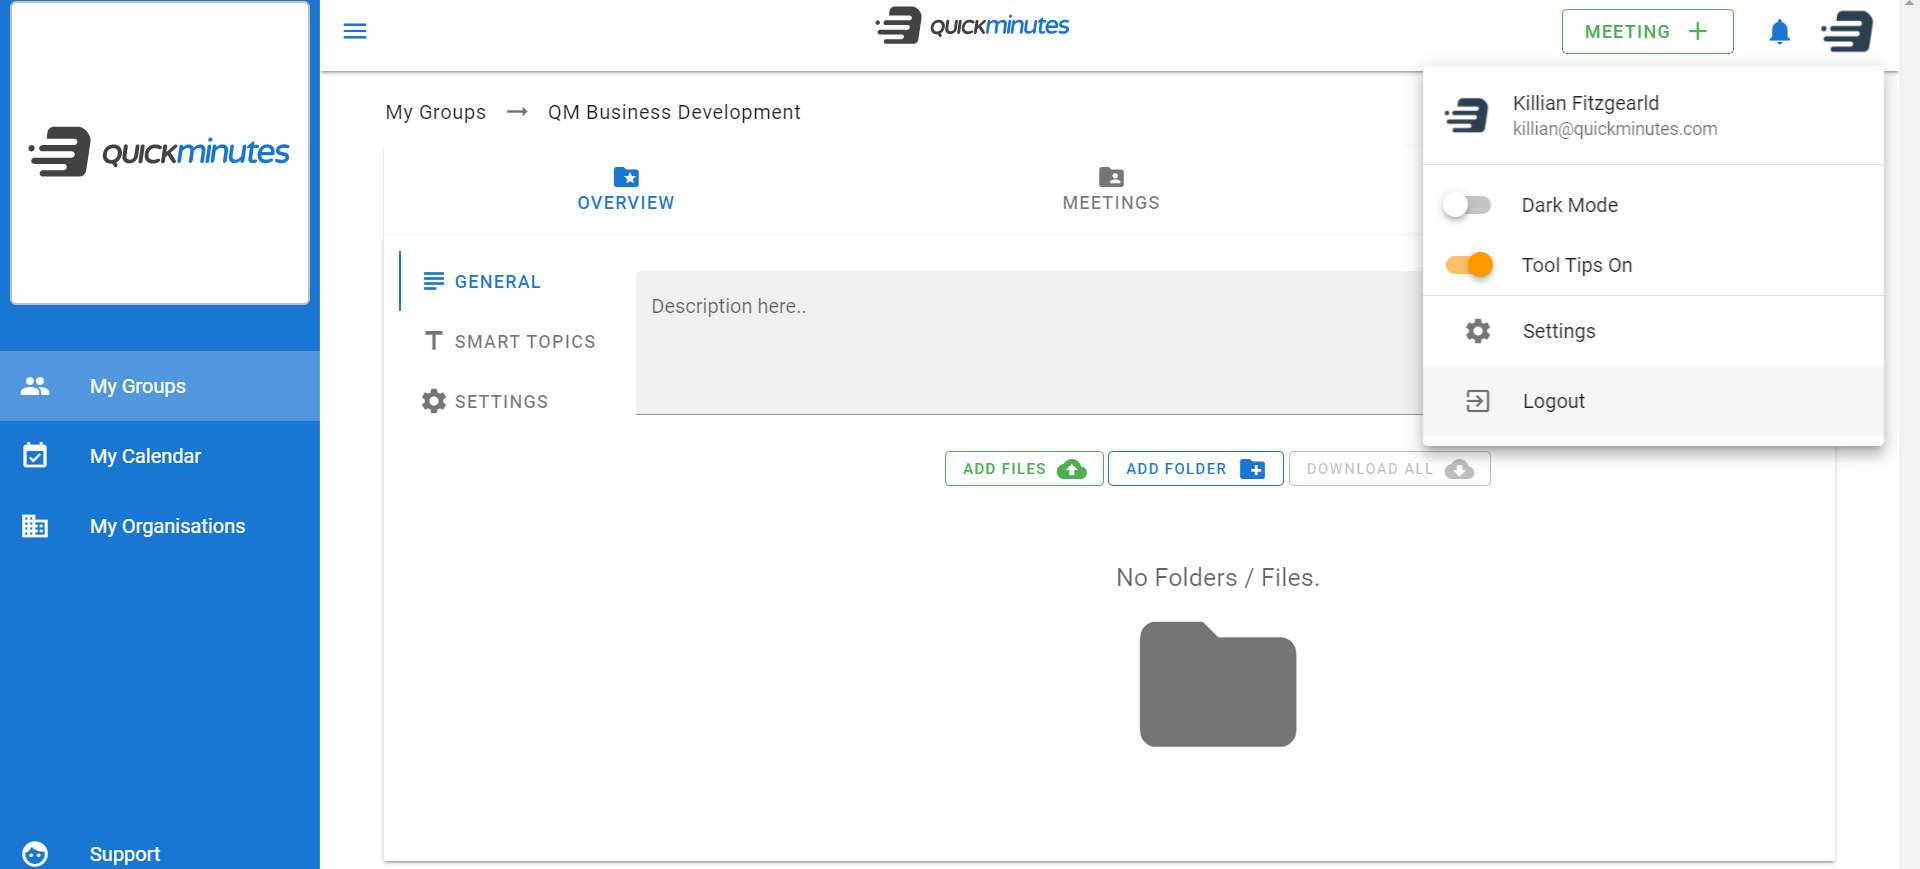
Task: Switch to the Meetings tab
Action: tap(1111, 190)
